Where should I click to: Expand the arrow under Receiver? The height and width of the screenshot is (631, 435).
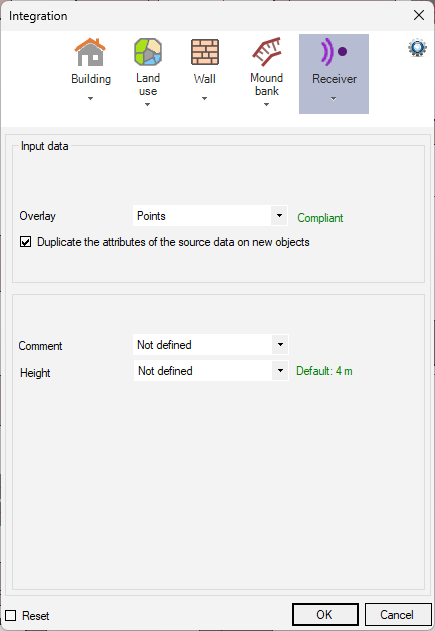coord(333,99)
